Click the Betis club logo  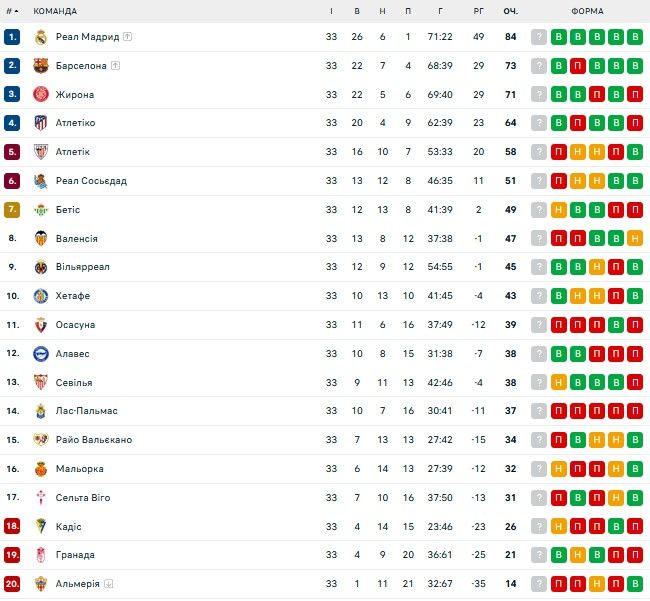coord(41,210)
